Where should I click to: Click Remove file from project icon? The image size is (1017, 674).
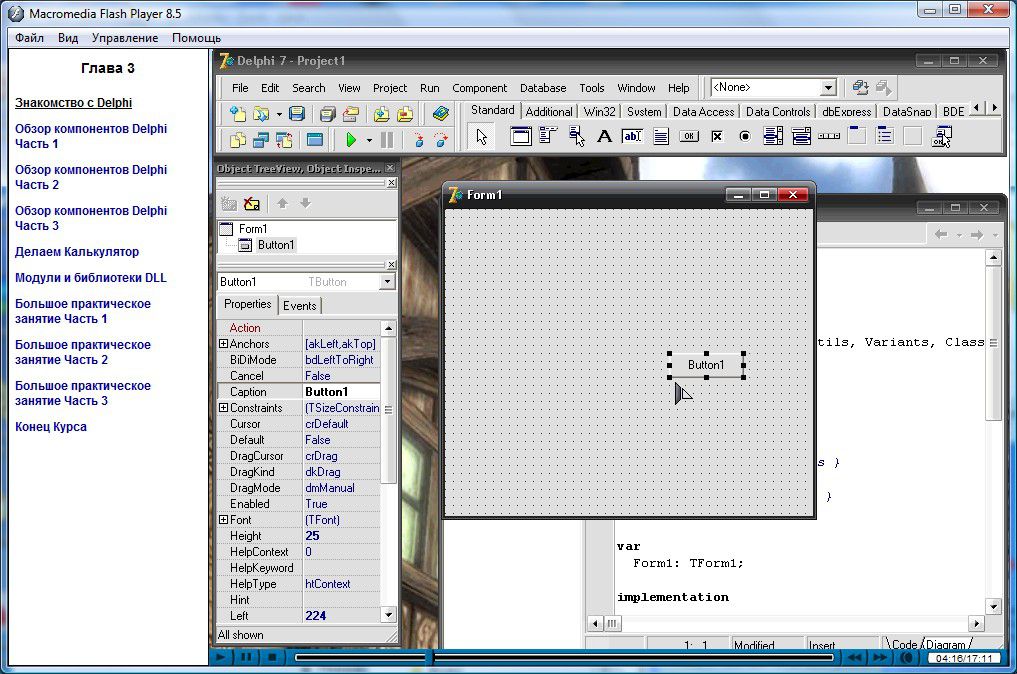pos(405,114)
